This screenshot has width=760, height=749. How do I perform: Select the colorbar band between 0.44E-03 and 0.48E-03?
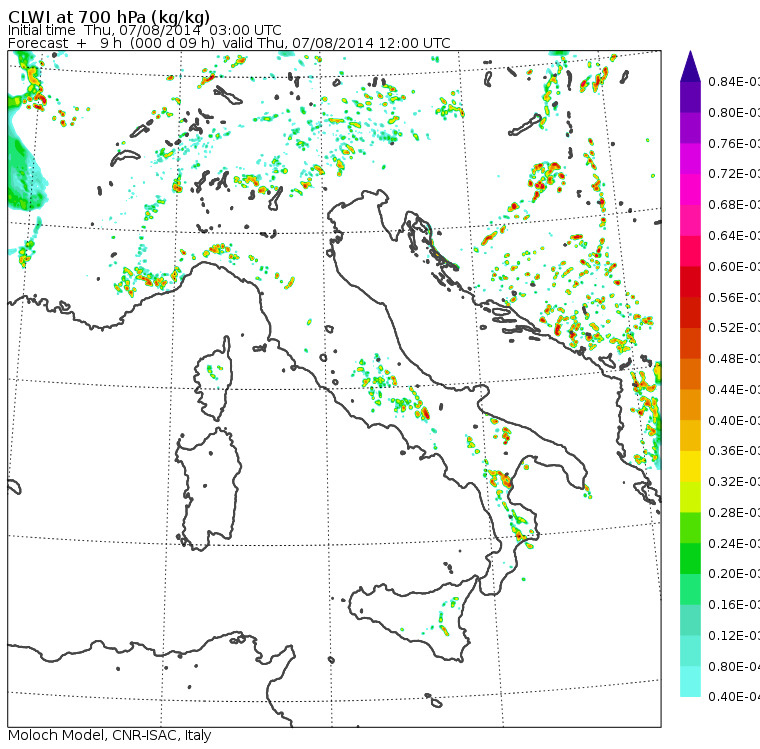click(690, 374)
